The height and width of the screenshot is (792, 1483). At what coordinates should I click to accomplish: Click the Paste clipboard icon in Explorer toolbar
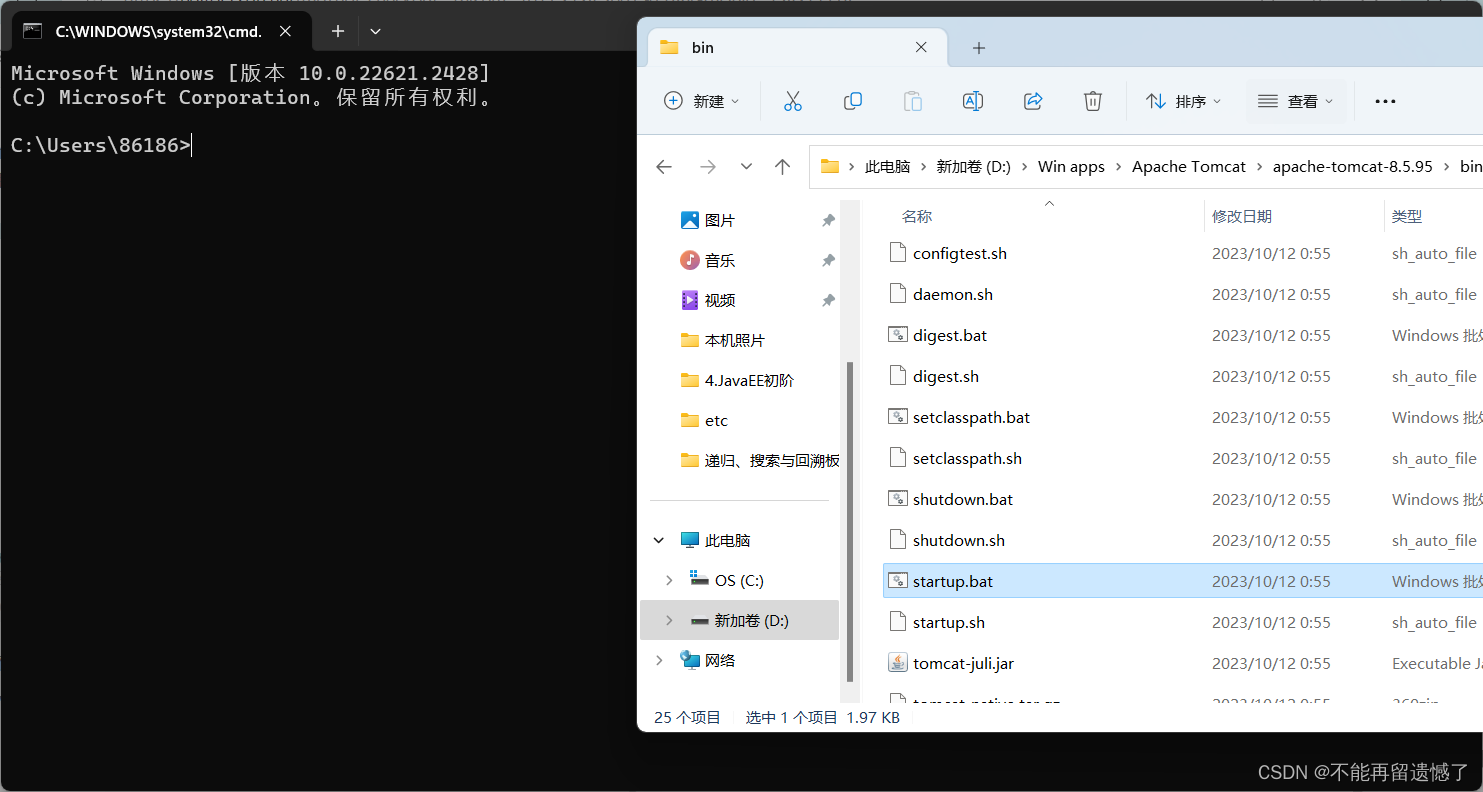pyautogui.click(x=912, y=101)
